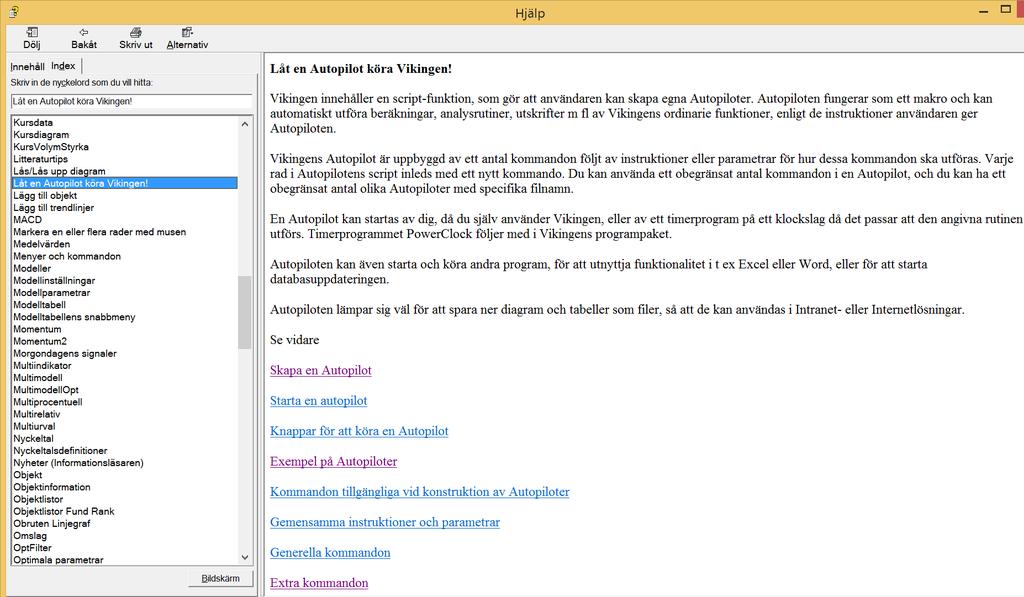Select Nyckeltal index entry
This screenshot has height=597, width=1024.
point(33,438)
